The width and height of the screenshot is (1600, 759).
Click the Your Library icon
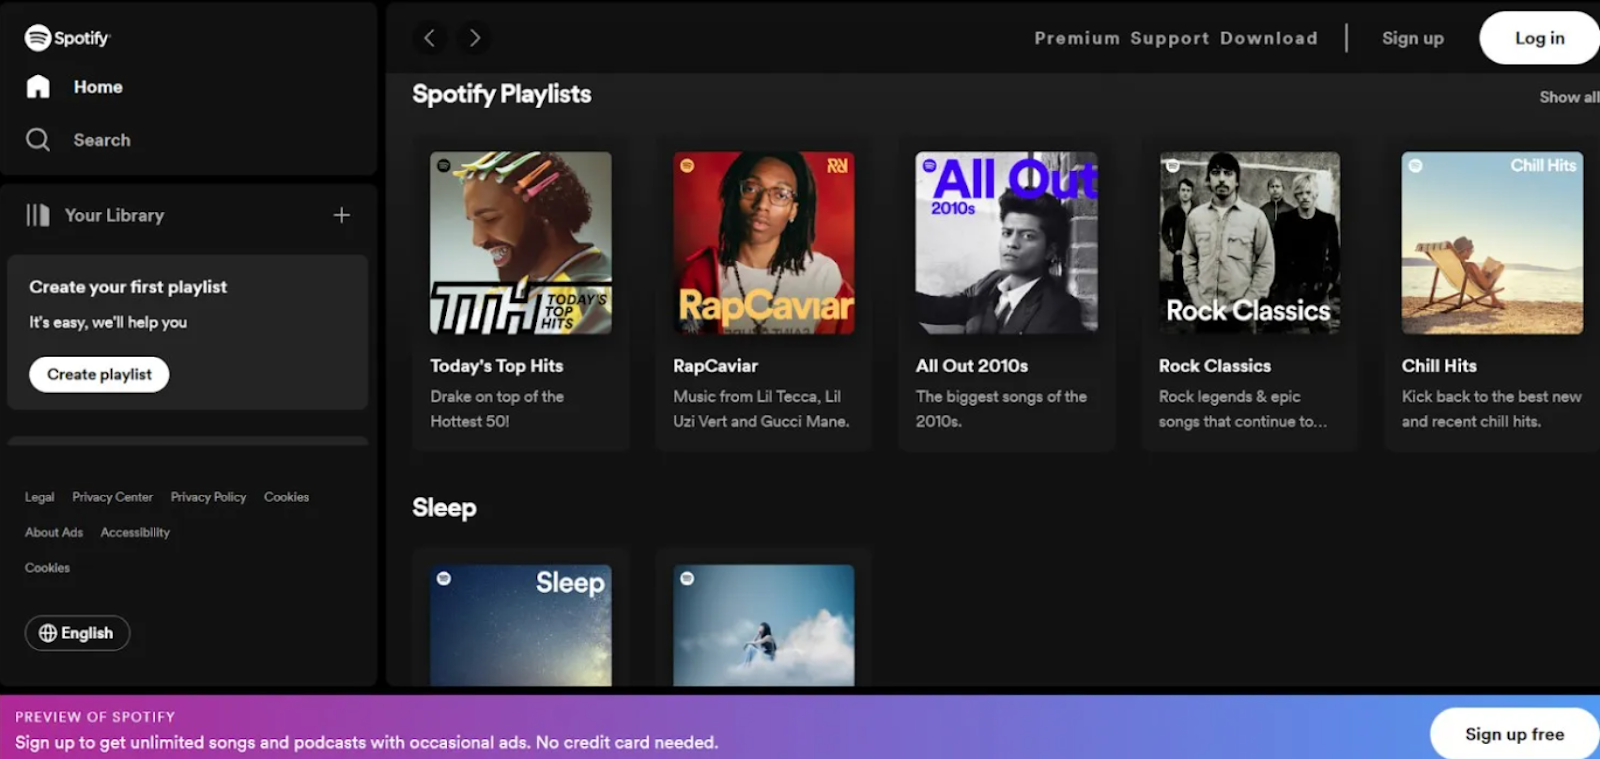38,215
